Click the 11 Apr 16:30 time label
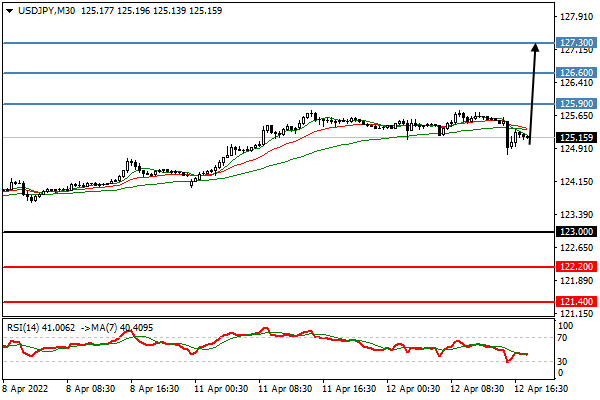 (349, 389)
